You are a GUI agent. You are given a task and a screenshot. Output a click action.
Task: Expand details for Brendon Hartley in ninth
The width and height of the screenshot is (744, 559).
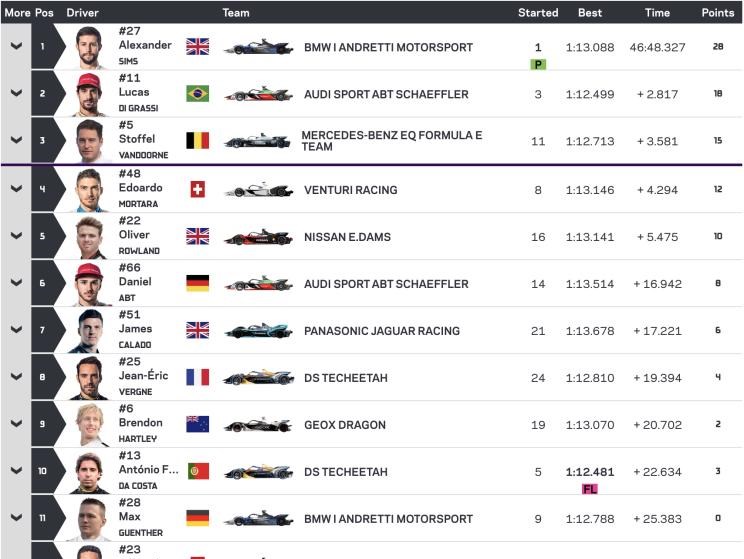(x=16, y=423)
